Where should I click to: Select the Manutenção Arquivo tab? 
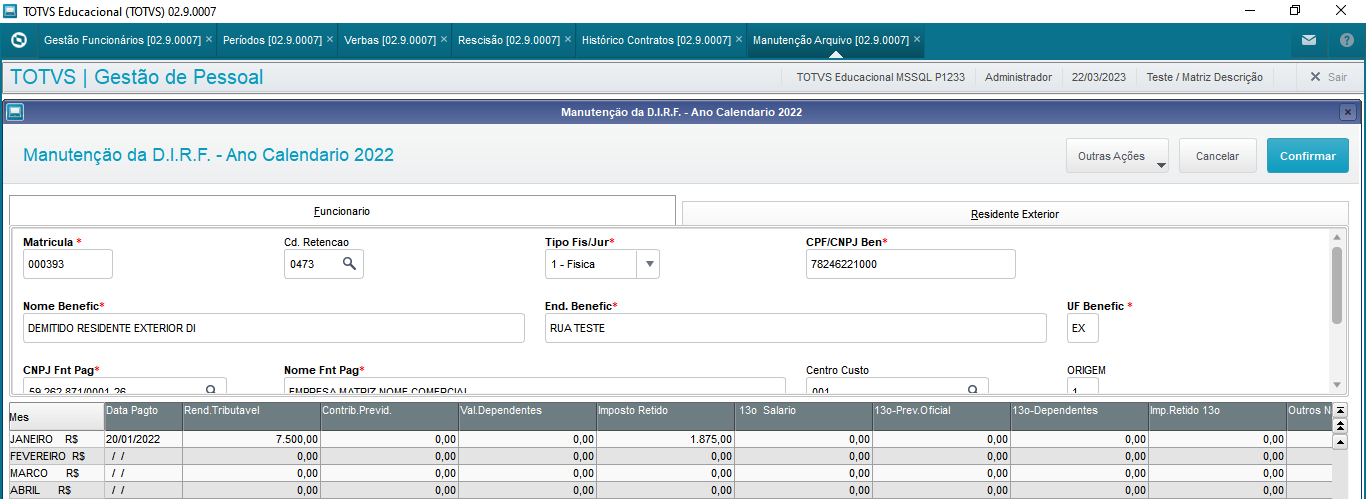click(x=830, y=40)
